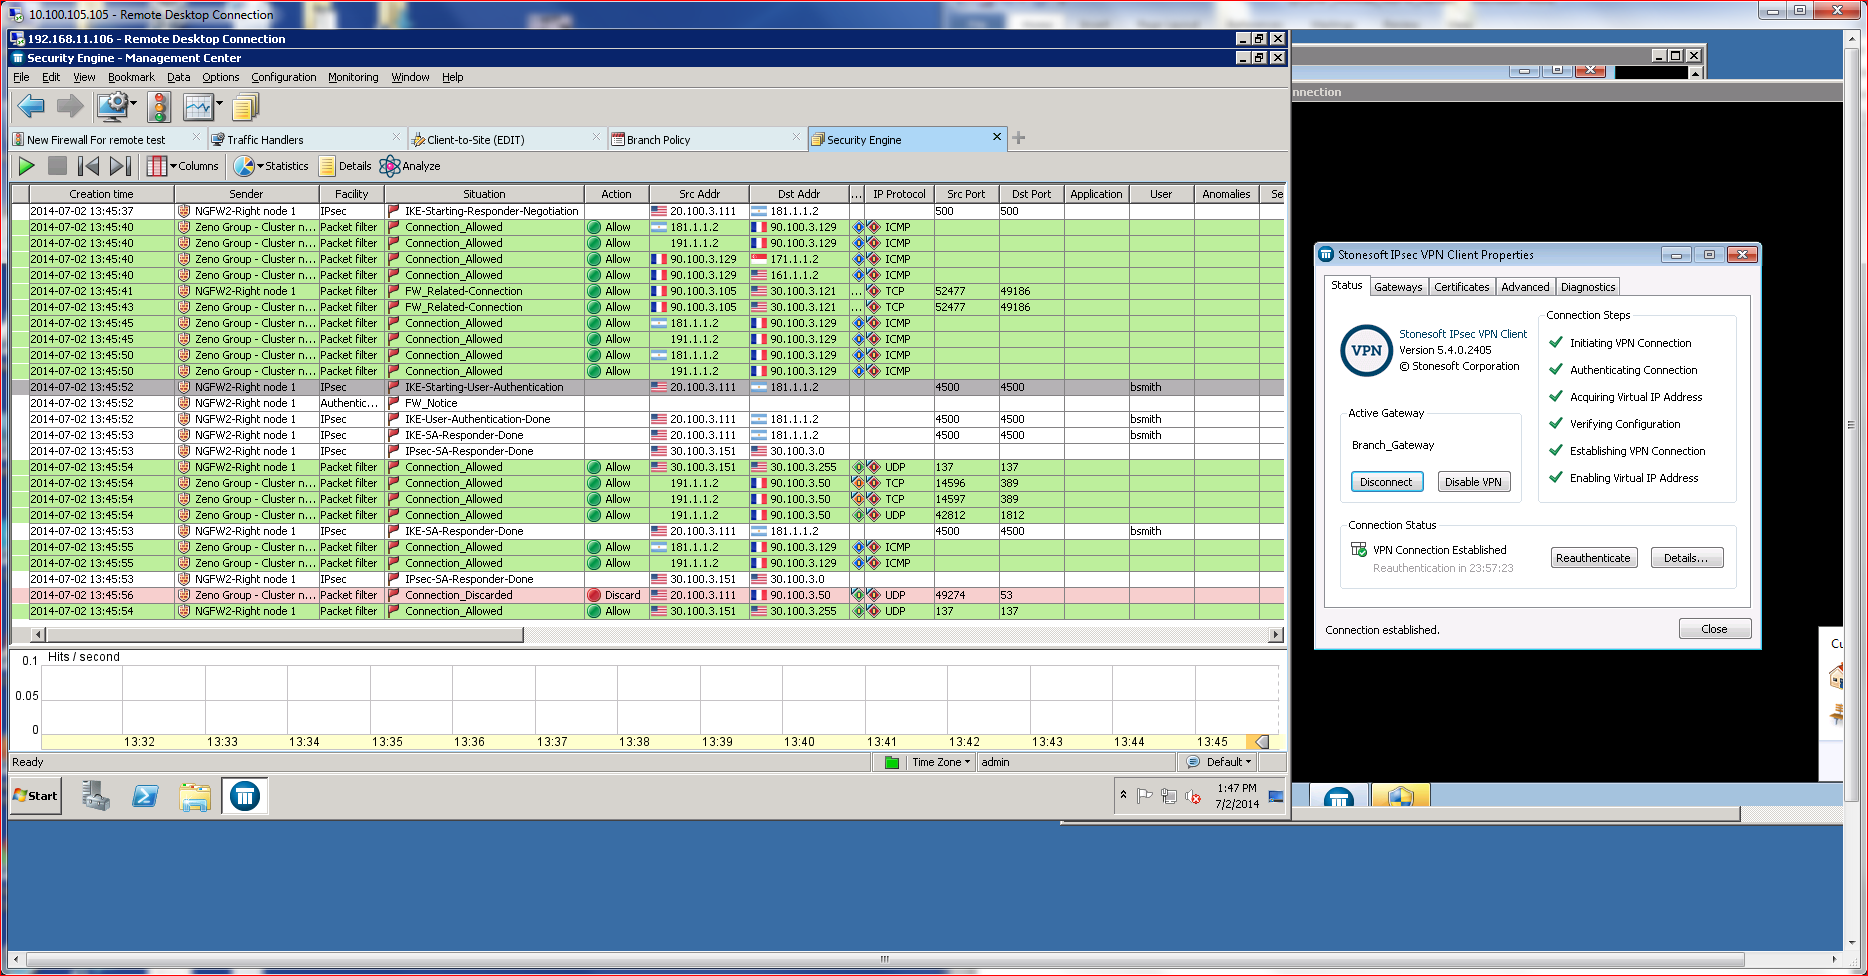Click the muted volume tray icon
1868x976 pixels.
(x=1192, y=796)
